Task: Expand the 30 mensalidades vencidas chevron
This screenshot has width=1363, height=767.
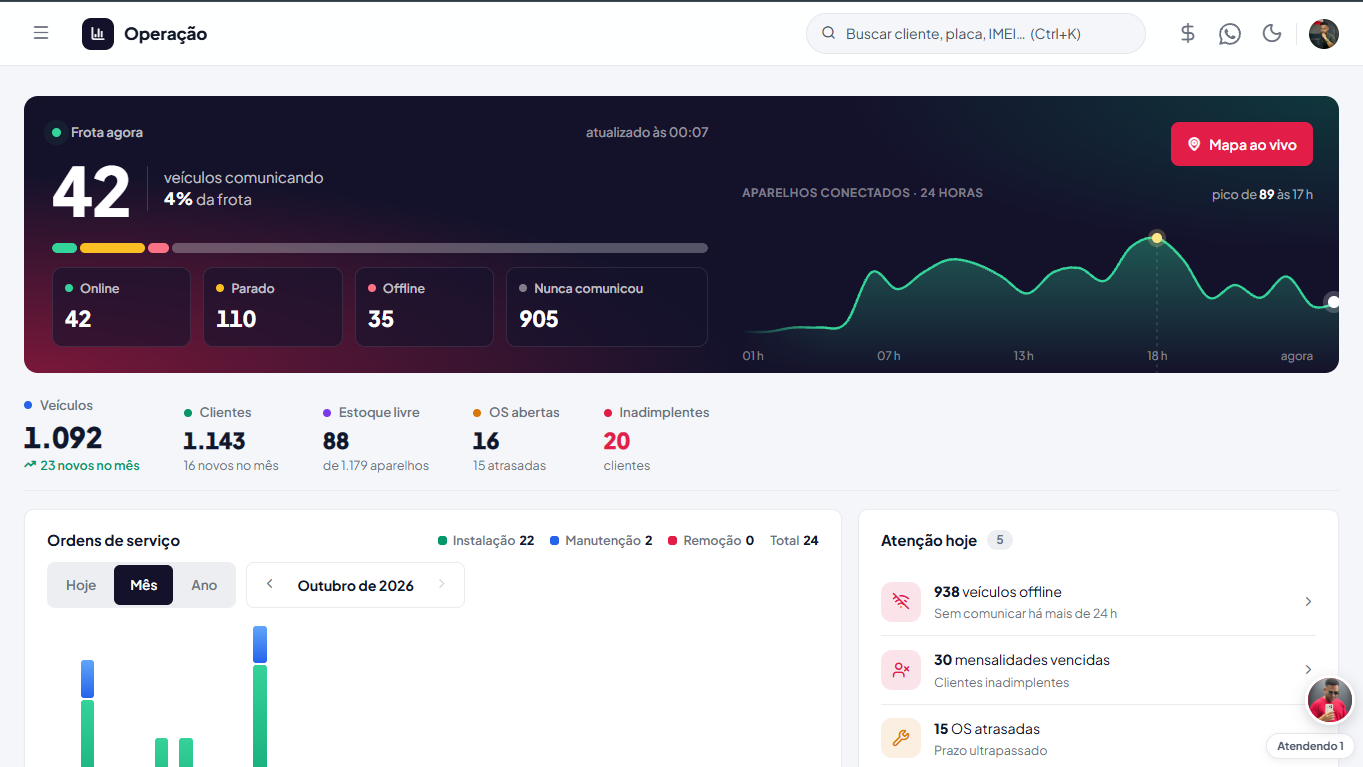Action: point(1308,670)
